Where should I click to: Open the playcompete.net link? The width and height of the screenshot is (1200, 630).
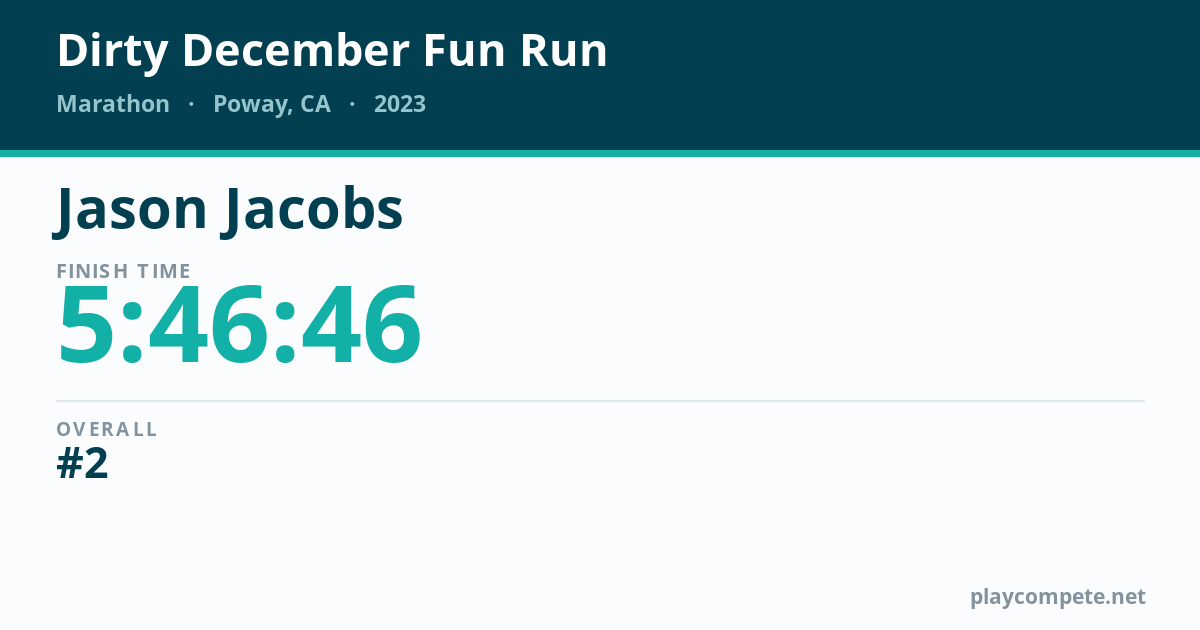click(1058, 597)
